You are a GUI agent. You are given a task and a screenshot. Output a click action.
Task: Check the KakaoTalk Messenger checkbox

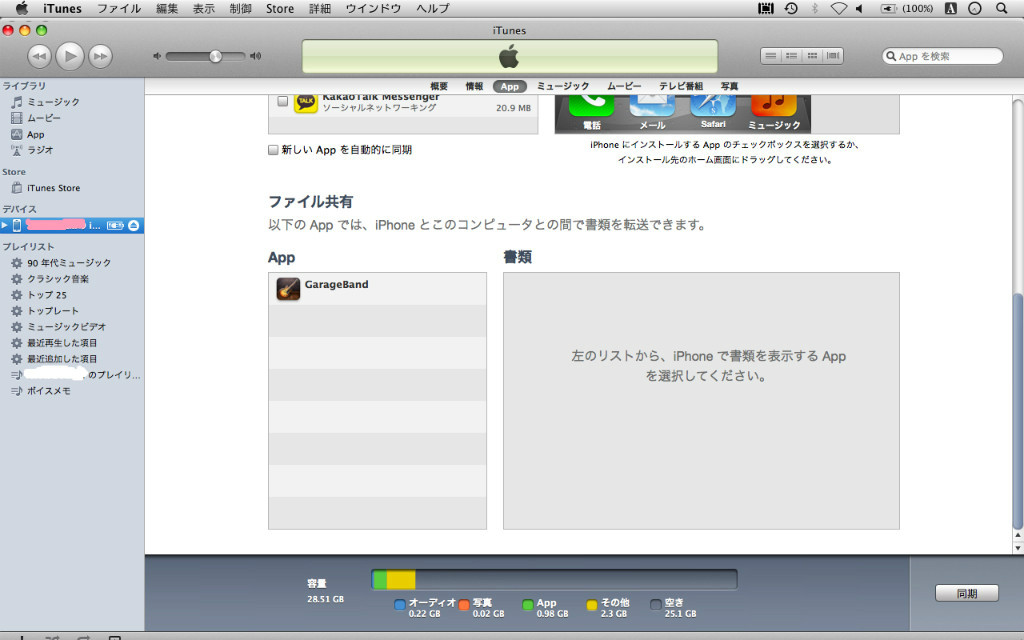[283, 101]
